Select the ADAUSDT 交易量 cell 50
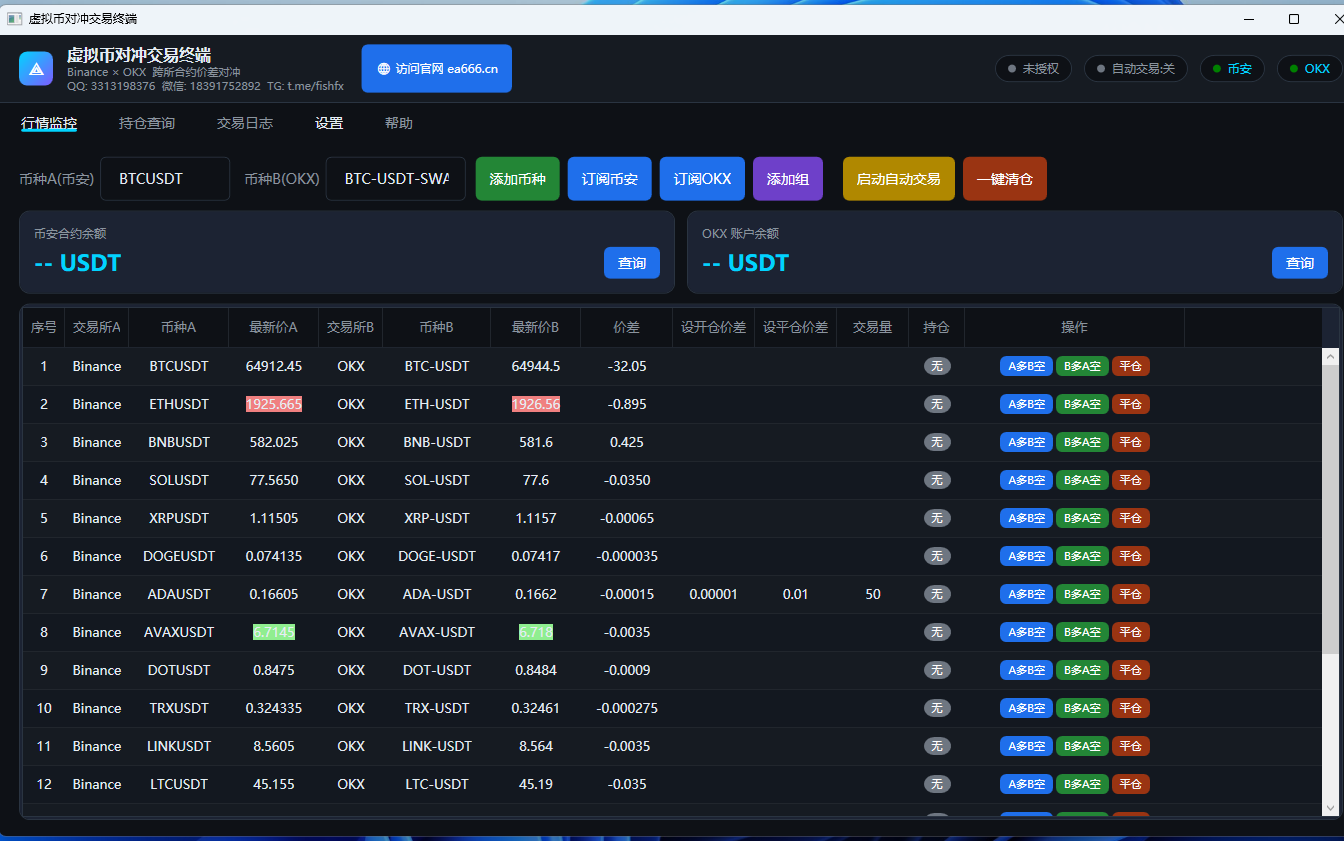 [873, 594]
